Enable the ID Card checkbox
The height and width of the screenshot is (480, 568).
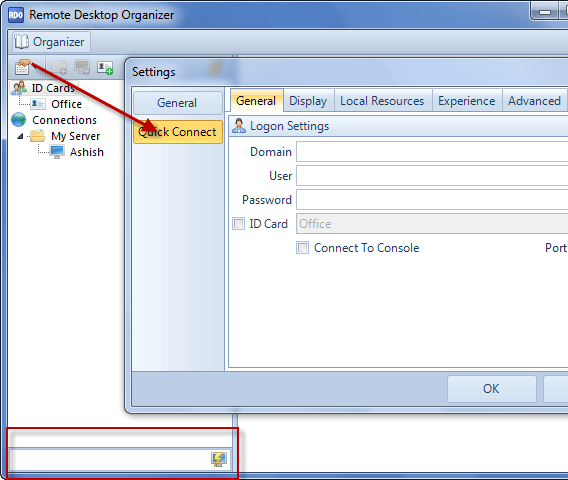pos(238,224)
